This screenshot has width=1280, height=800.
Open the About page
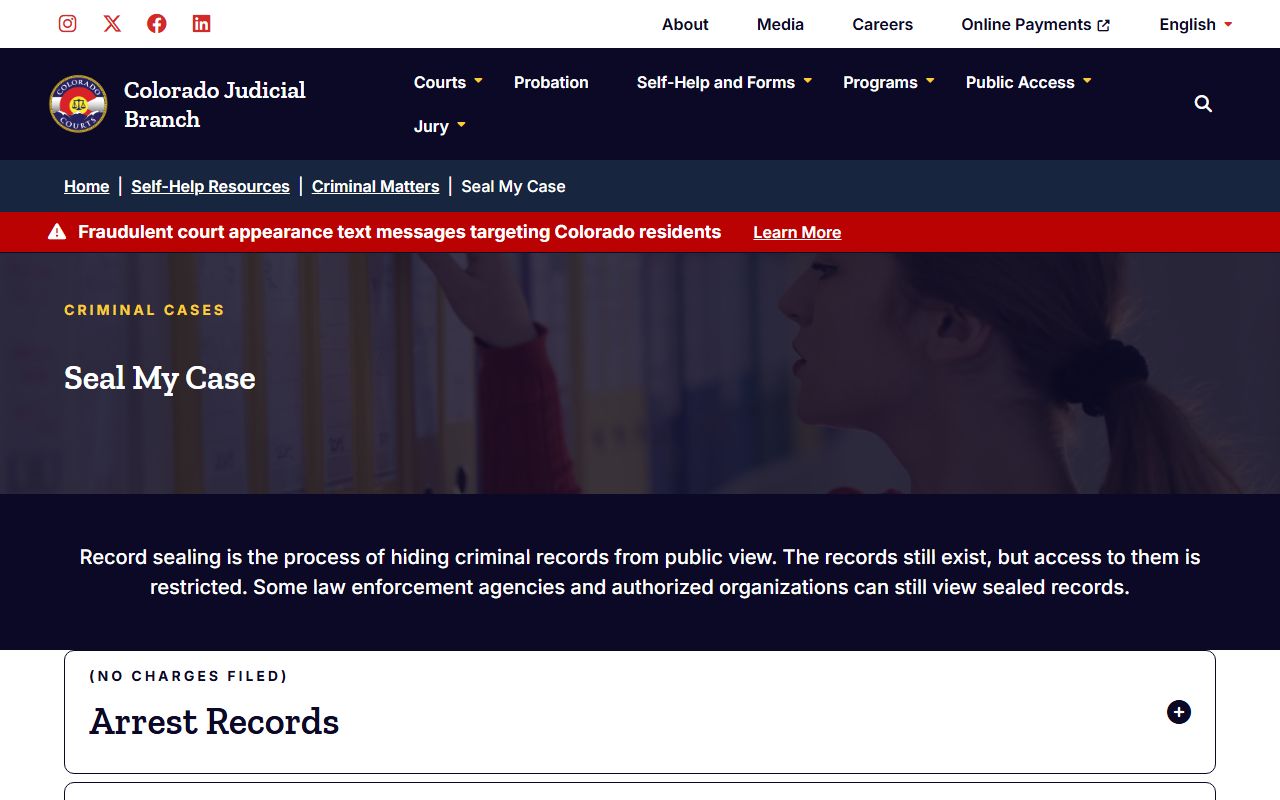point(685,24)
